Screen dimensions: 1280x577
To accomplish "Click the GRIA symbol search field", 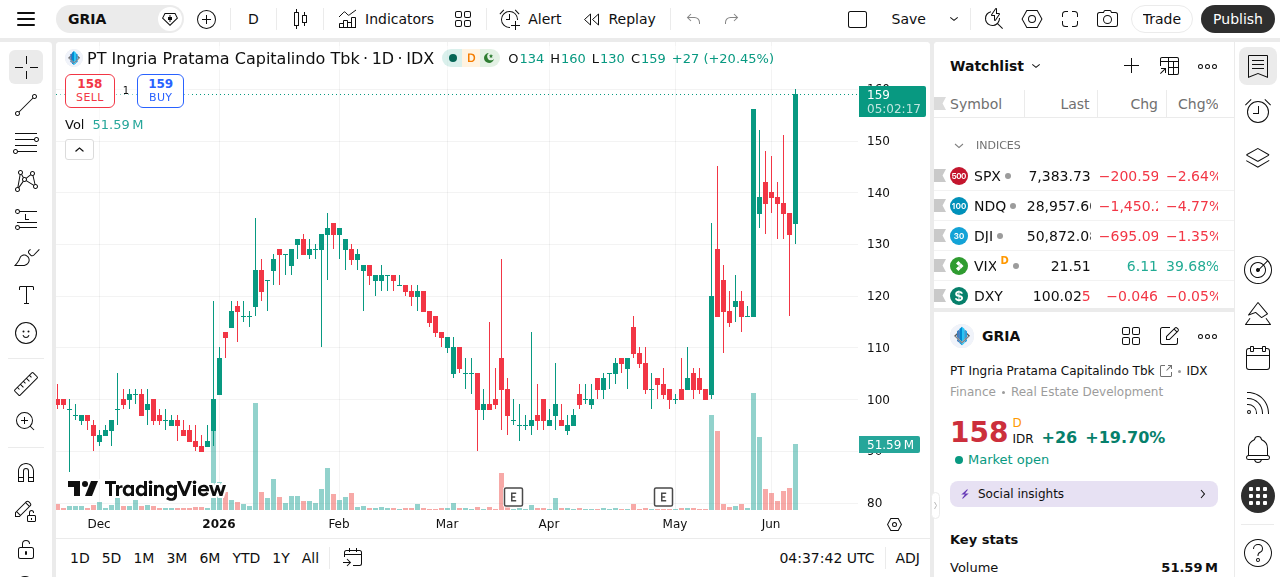I will (x=118, y=19).
